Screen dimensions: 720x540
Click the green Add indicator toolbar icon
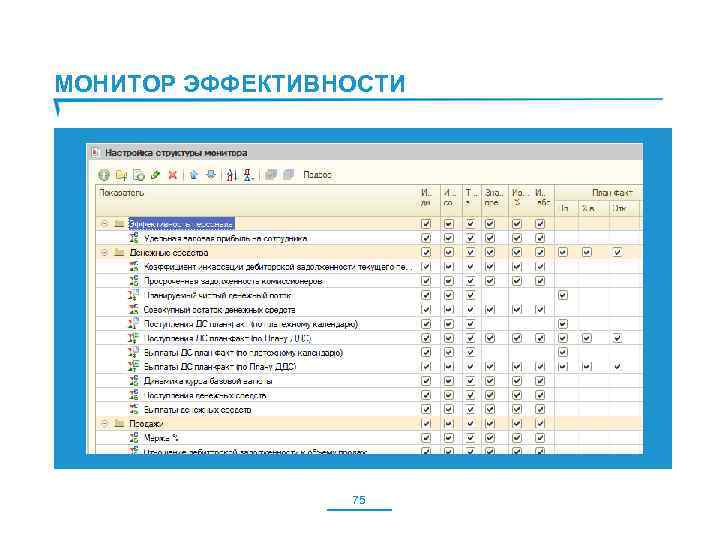(104, 175)
